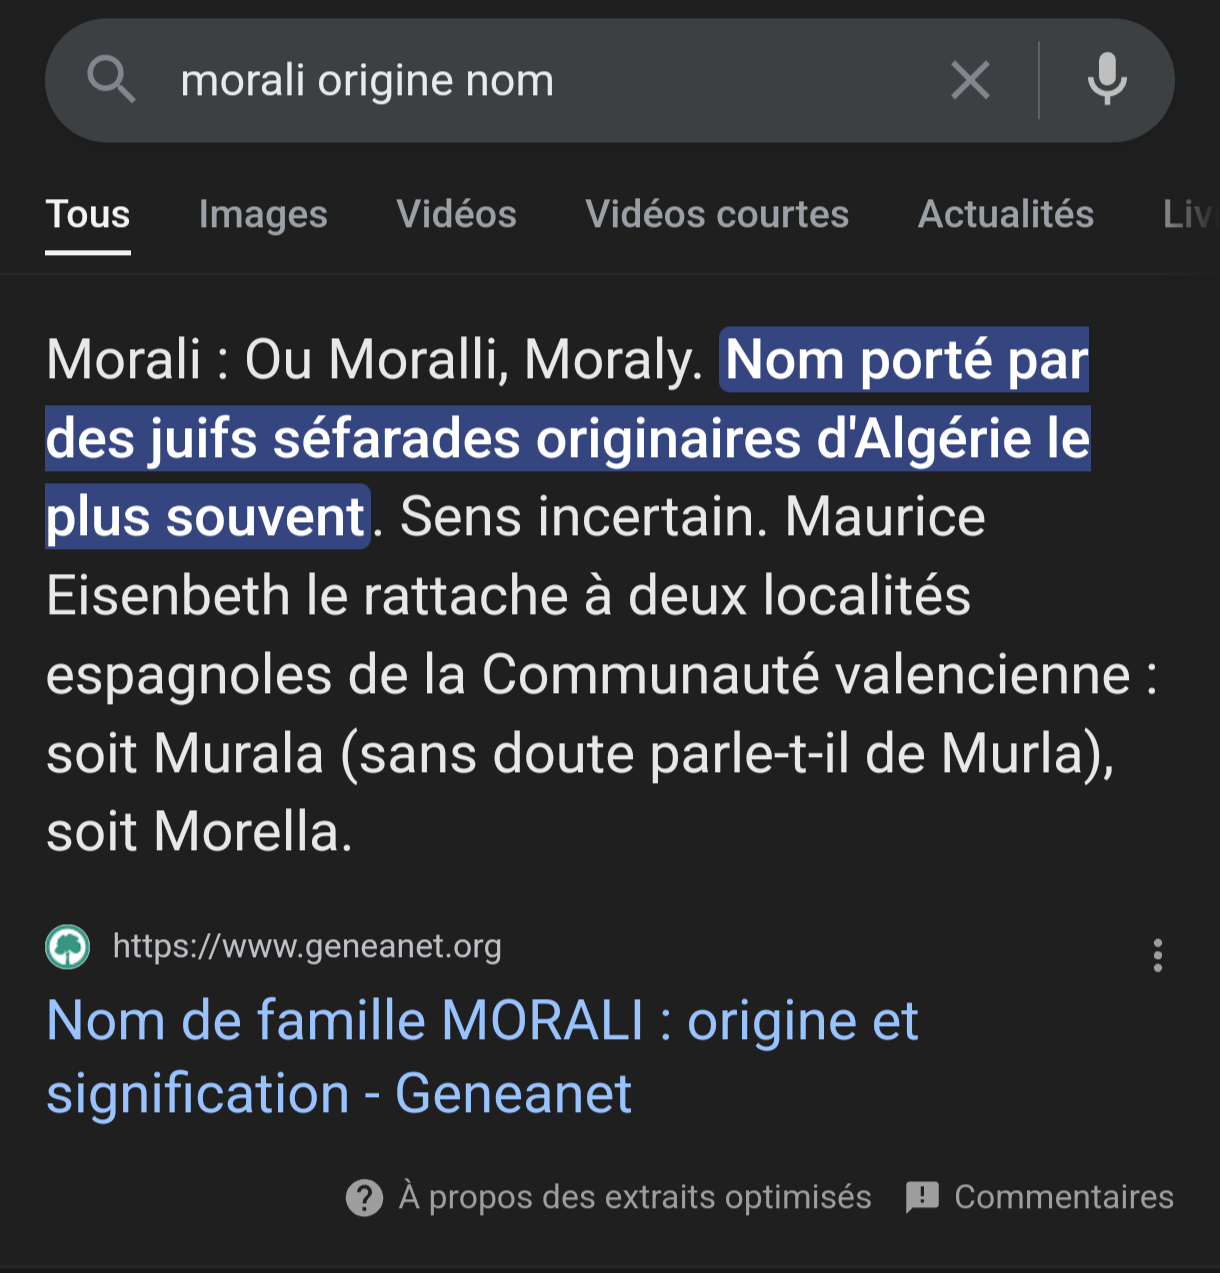Switch to the Vidéos tab
Viewport: 1220px width, 1273px height.
click(456, 214)
